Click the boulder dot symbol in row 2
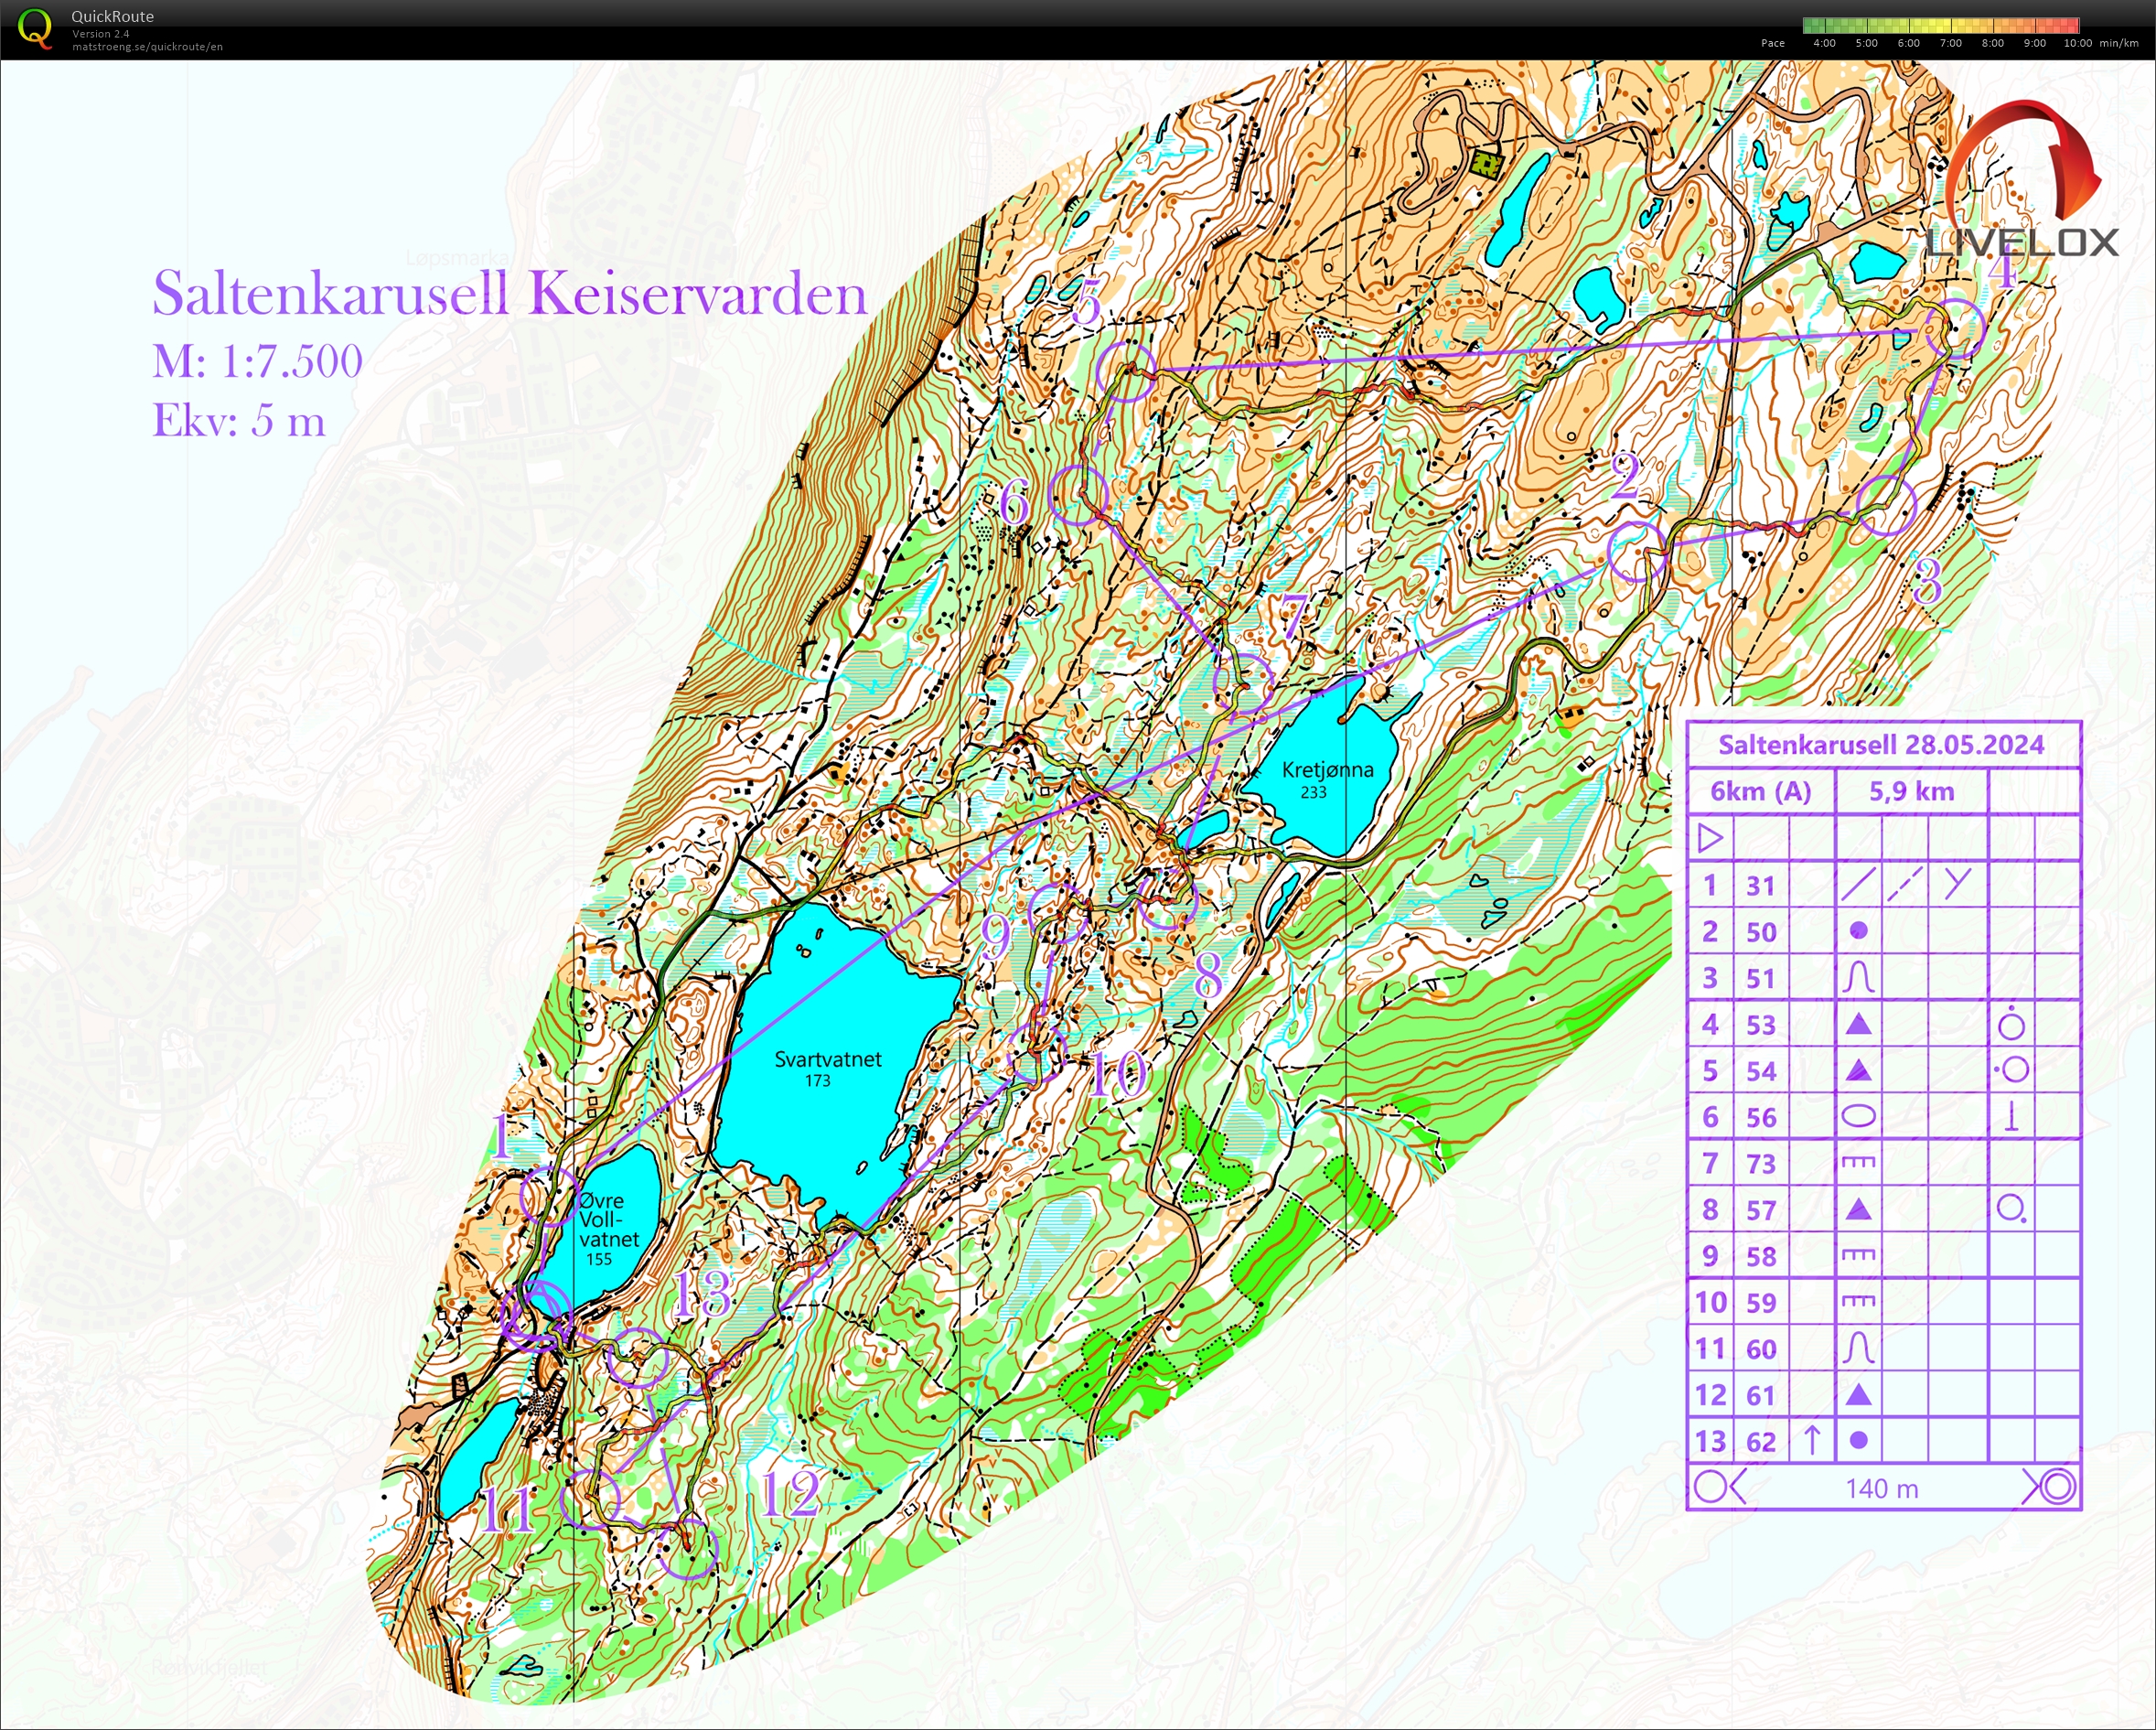Viewport: 2156px width, 1730px height. (1858, 931)
